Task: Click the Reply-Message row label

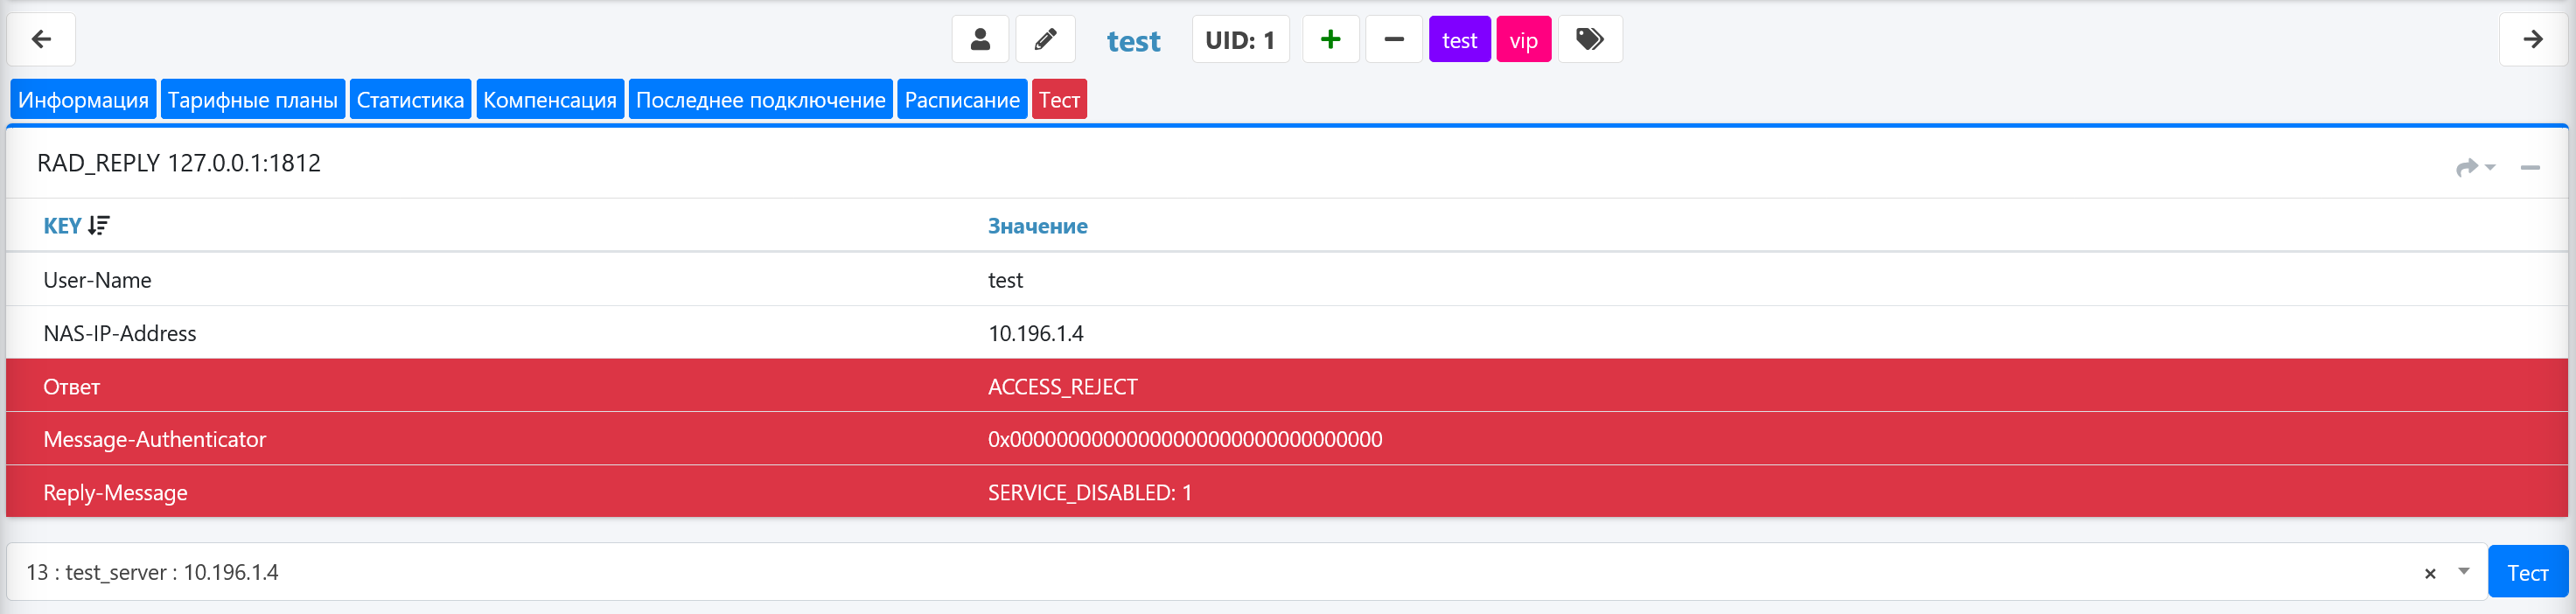Action: [115, 492]
